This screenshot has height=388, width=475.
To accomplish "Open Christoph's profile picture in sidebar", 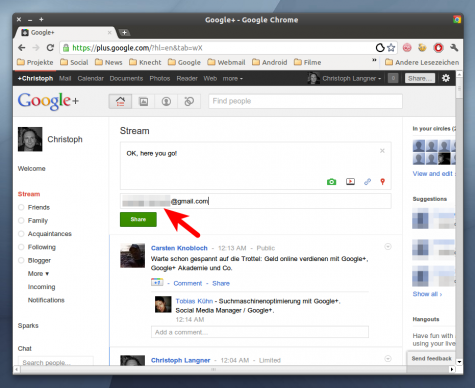I will click(x=30, y=139).
